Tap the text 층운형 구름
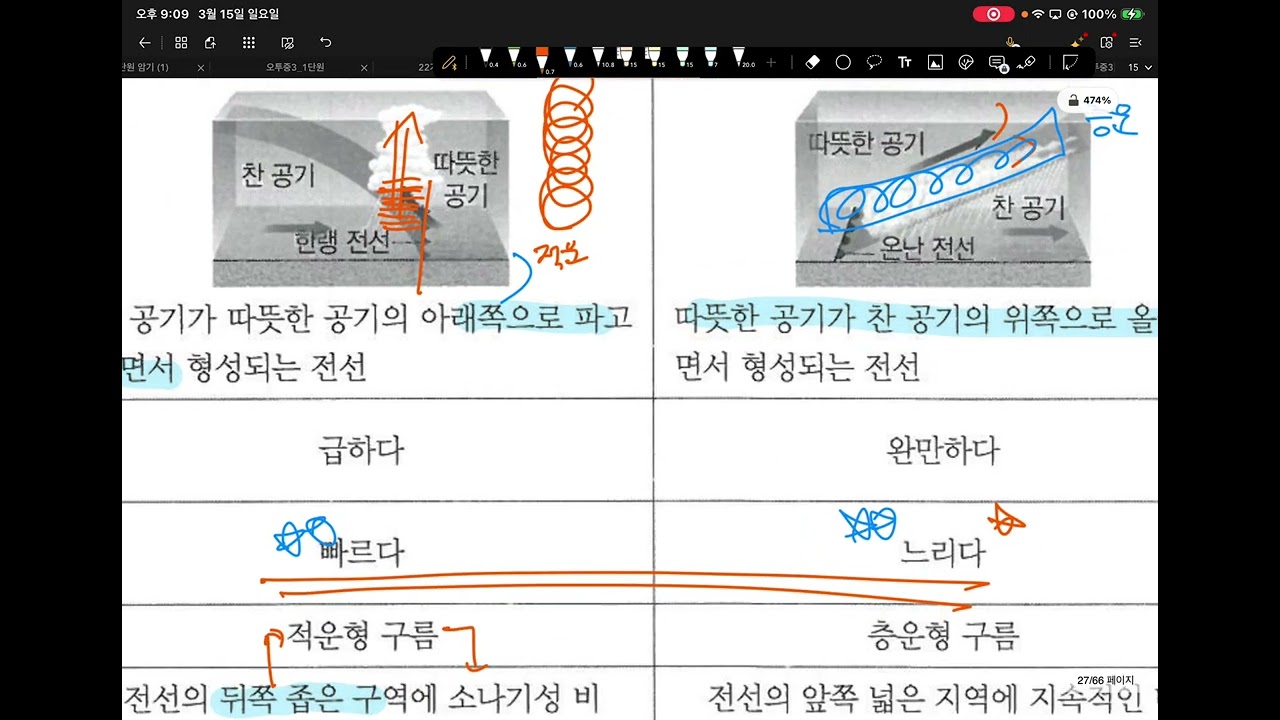Image resolution: width=1280 pixels, height=720 pixels. pyautogui.click(x=942, y=635)
